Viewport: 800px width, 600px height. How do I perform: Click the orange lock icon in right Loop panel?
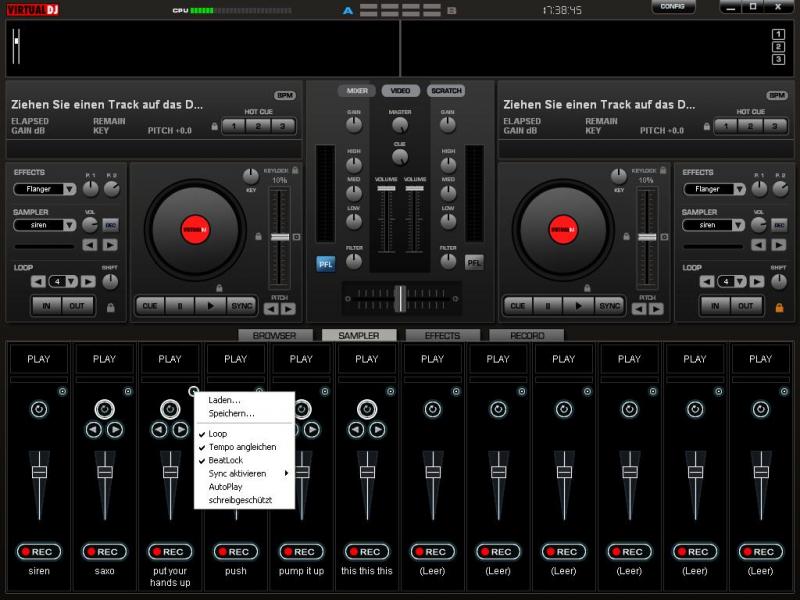[779, 306]
